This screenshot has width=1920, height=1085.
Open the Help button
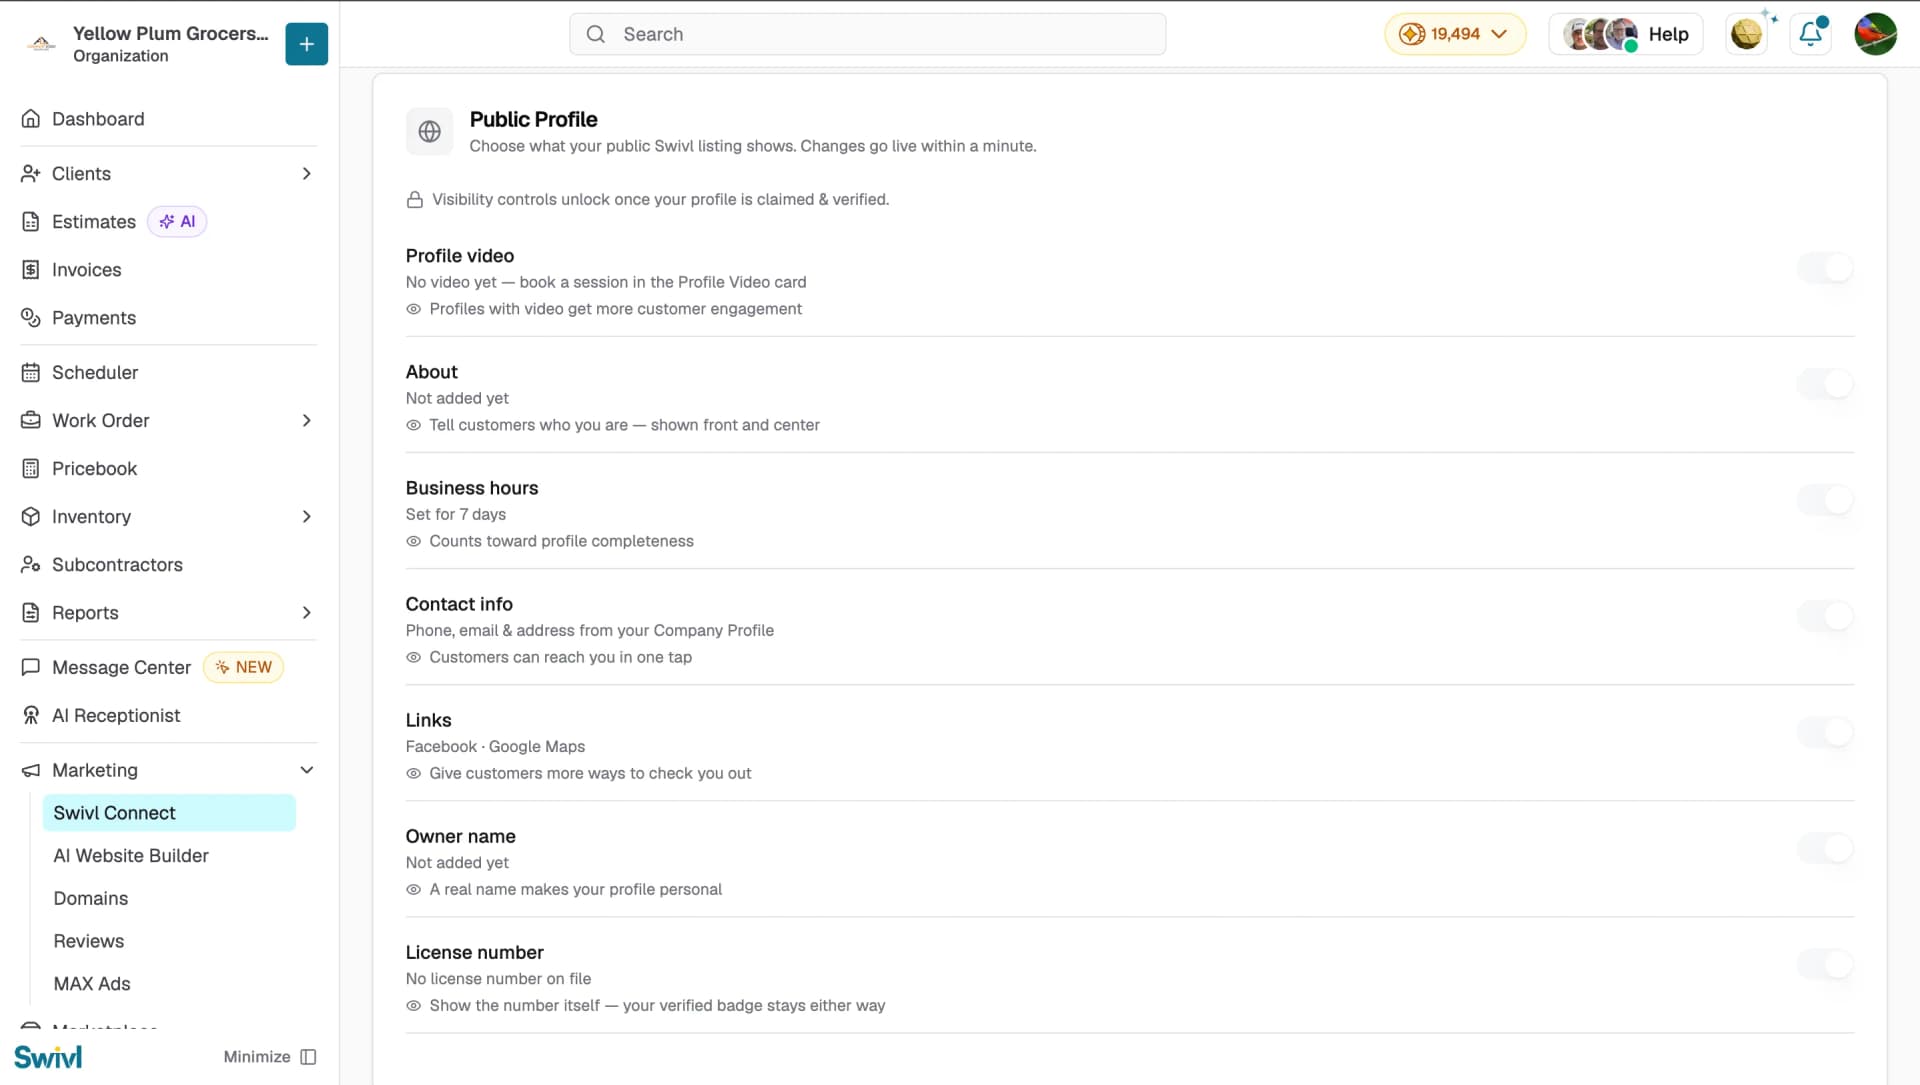(x=1625, y=34)
